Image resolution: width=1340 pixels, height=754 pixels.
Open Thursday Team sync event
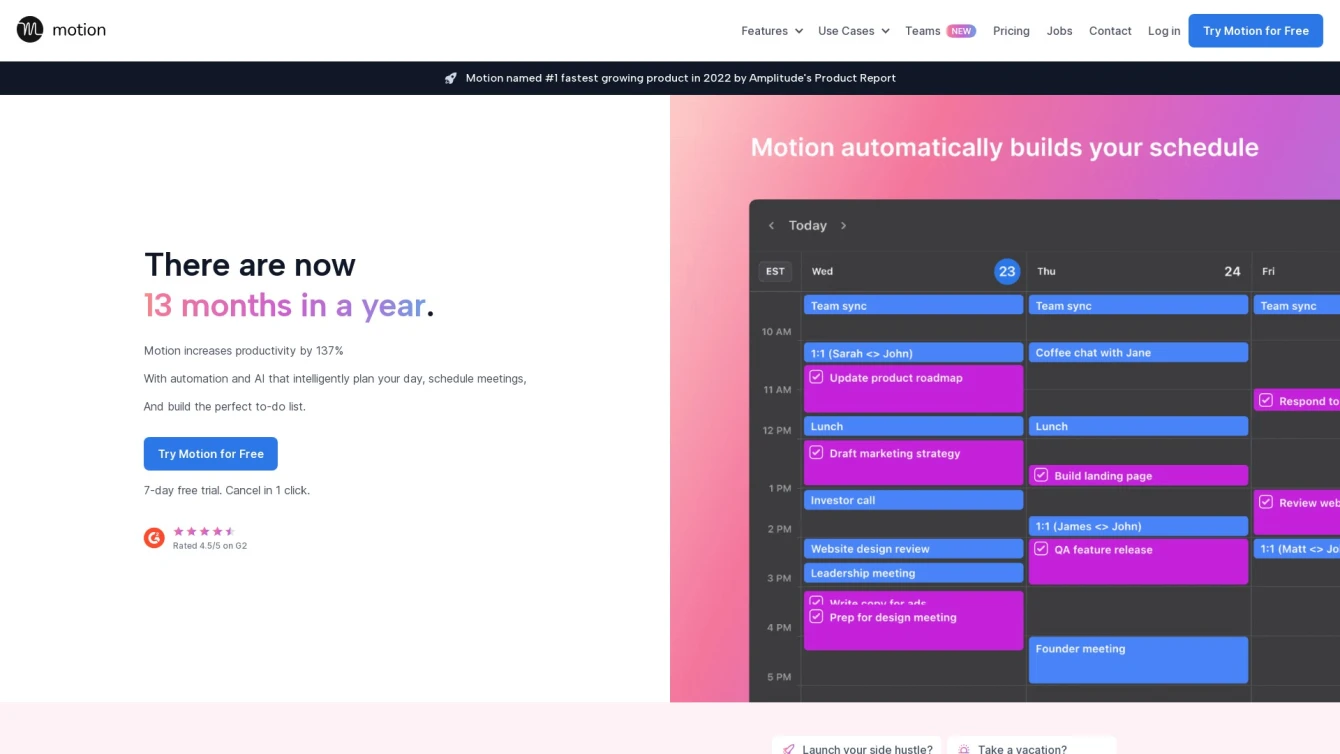pos(1138,305)
